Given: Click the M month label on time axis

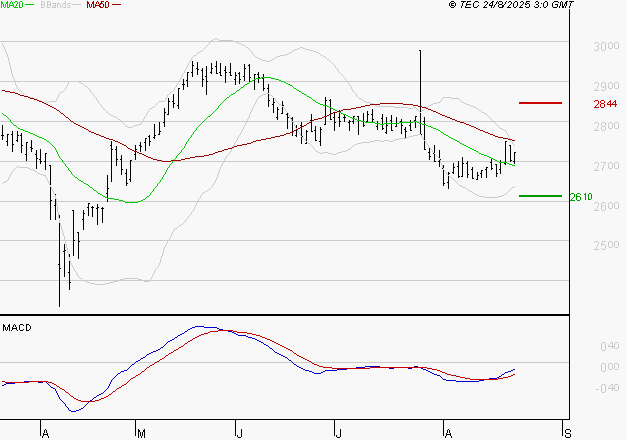Looking at the screenshot, I should [141, 434].
